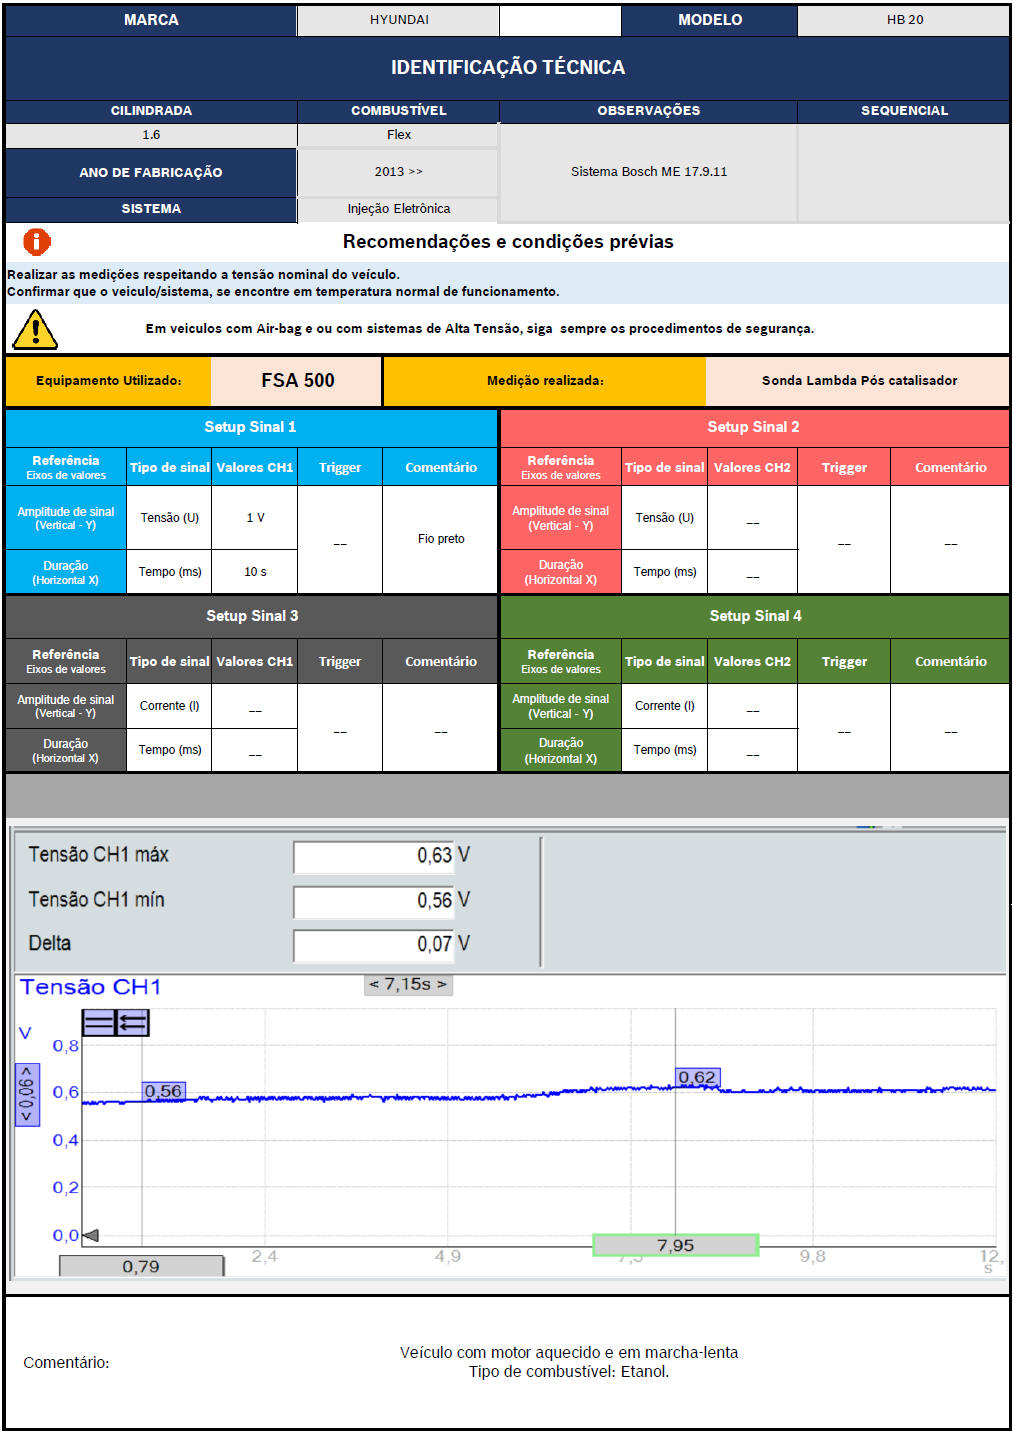Click the vertical 0,06 delta indicator
This screenshot has width=1013, height=1434.
click(27, 1094)
